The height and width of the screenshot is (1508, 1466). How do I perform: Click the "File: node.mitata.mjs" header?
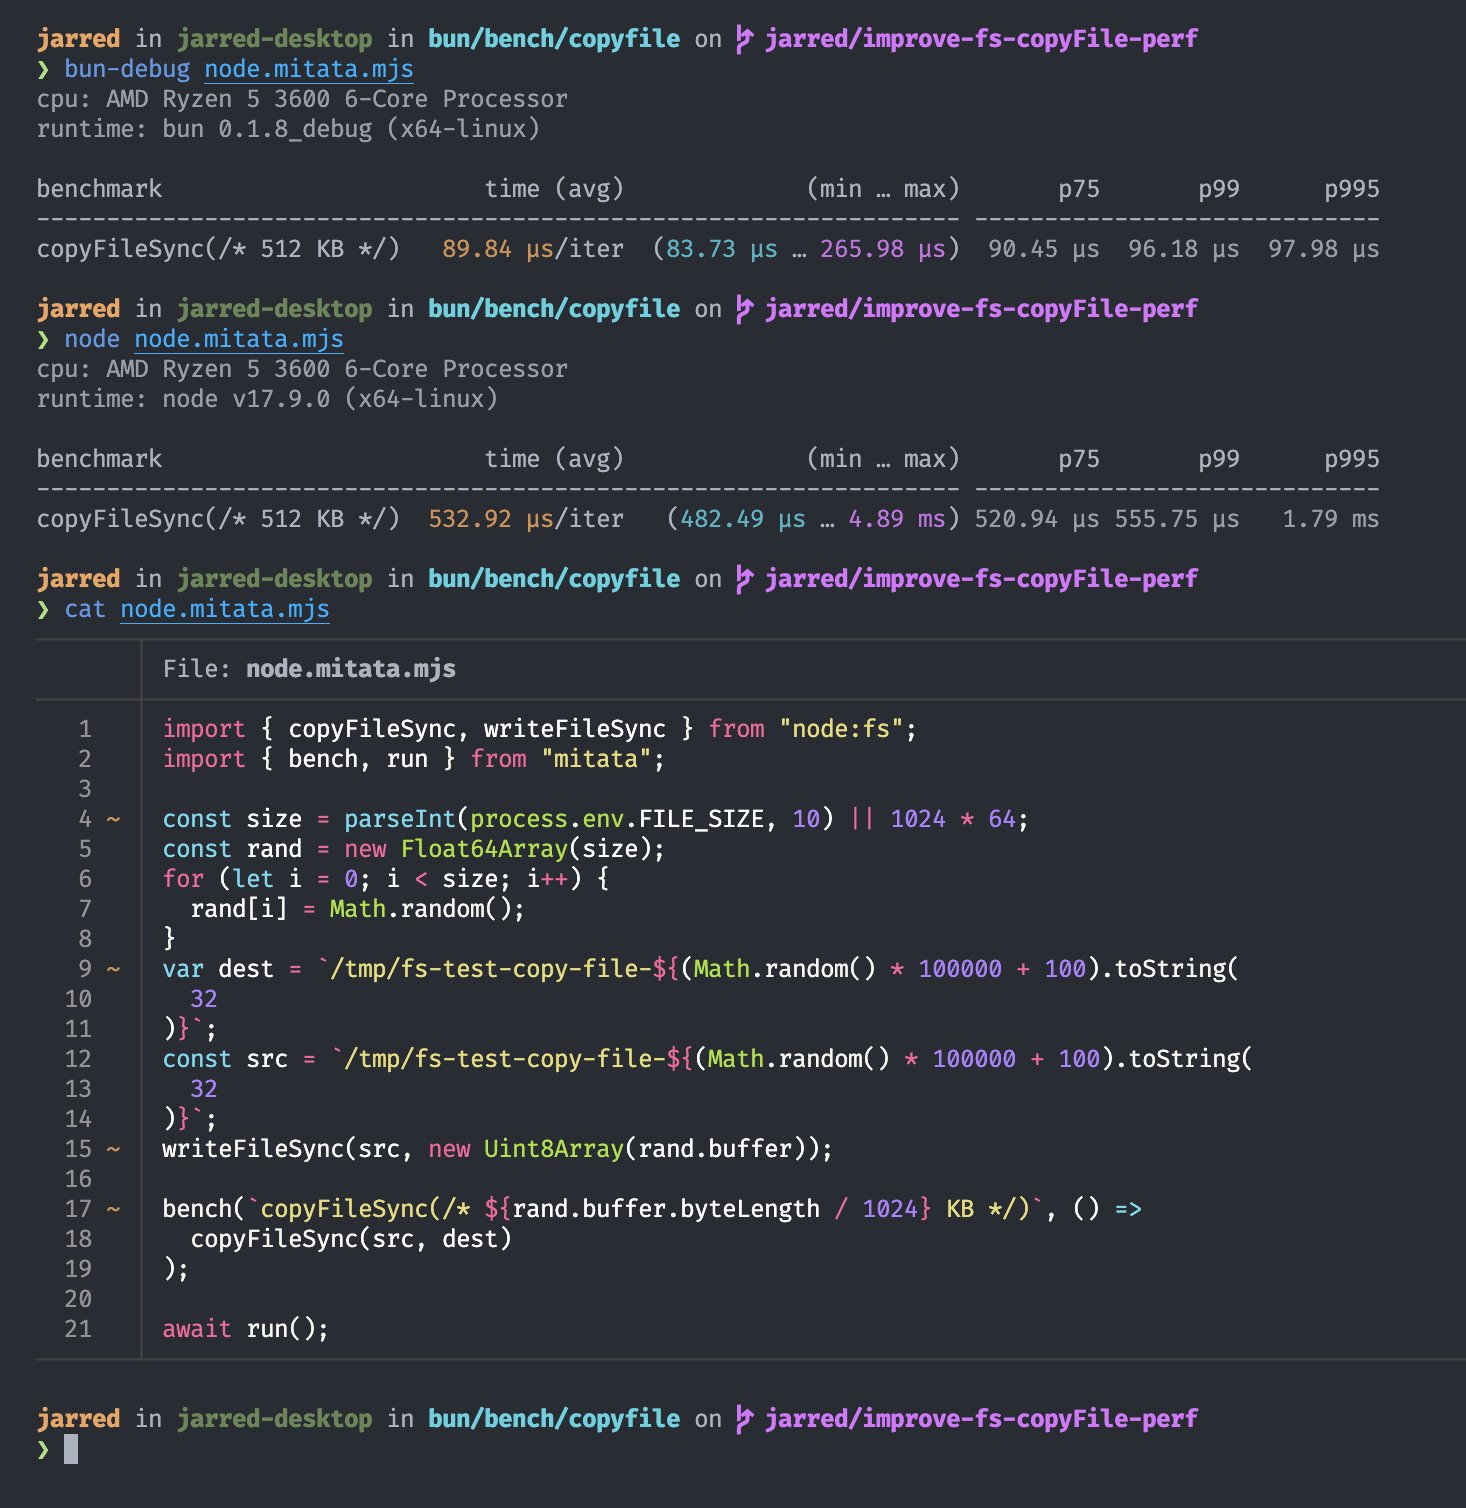[x=308, y=669]
